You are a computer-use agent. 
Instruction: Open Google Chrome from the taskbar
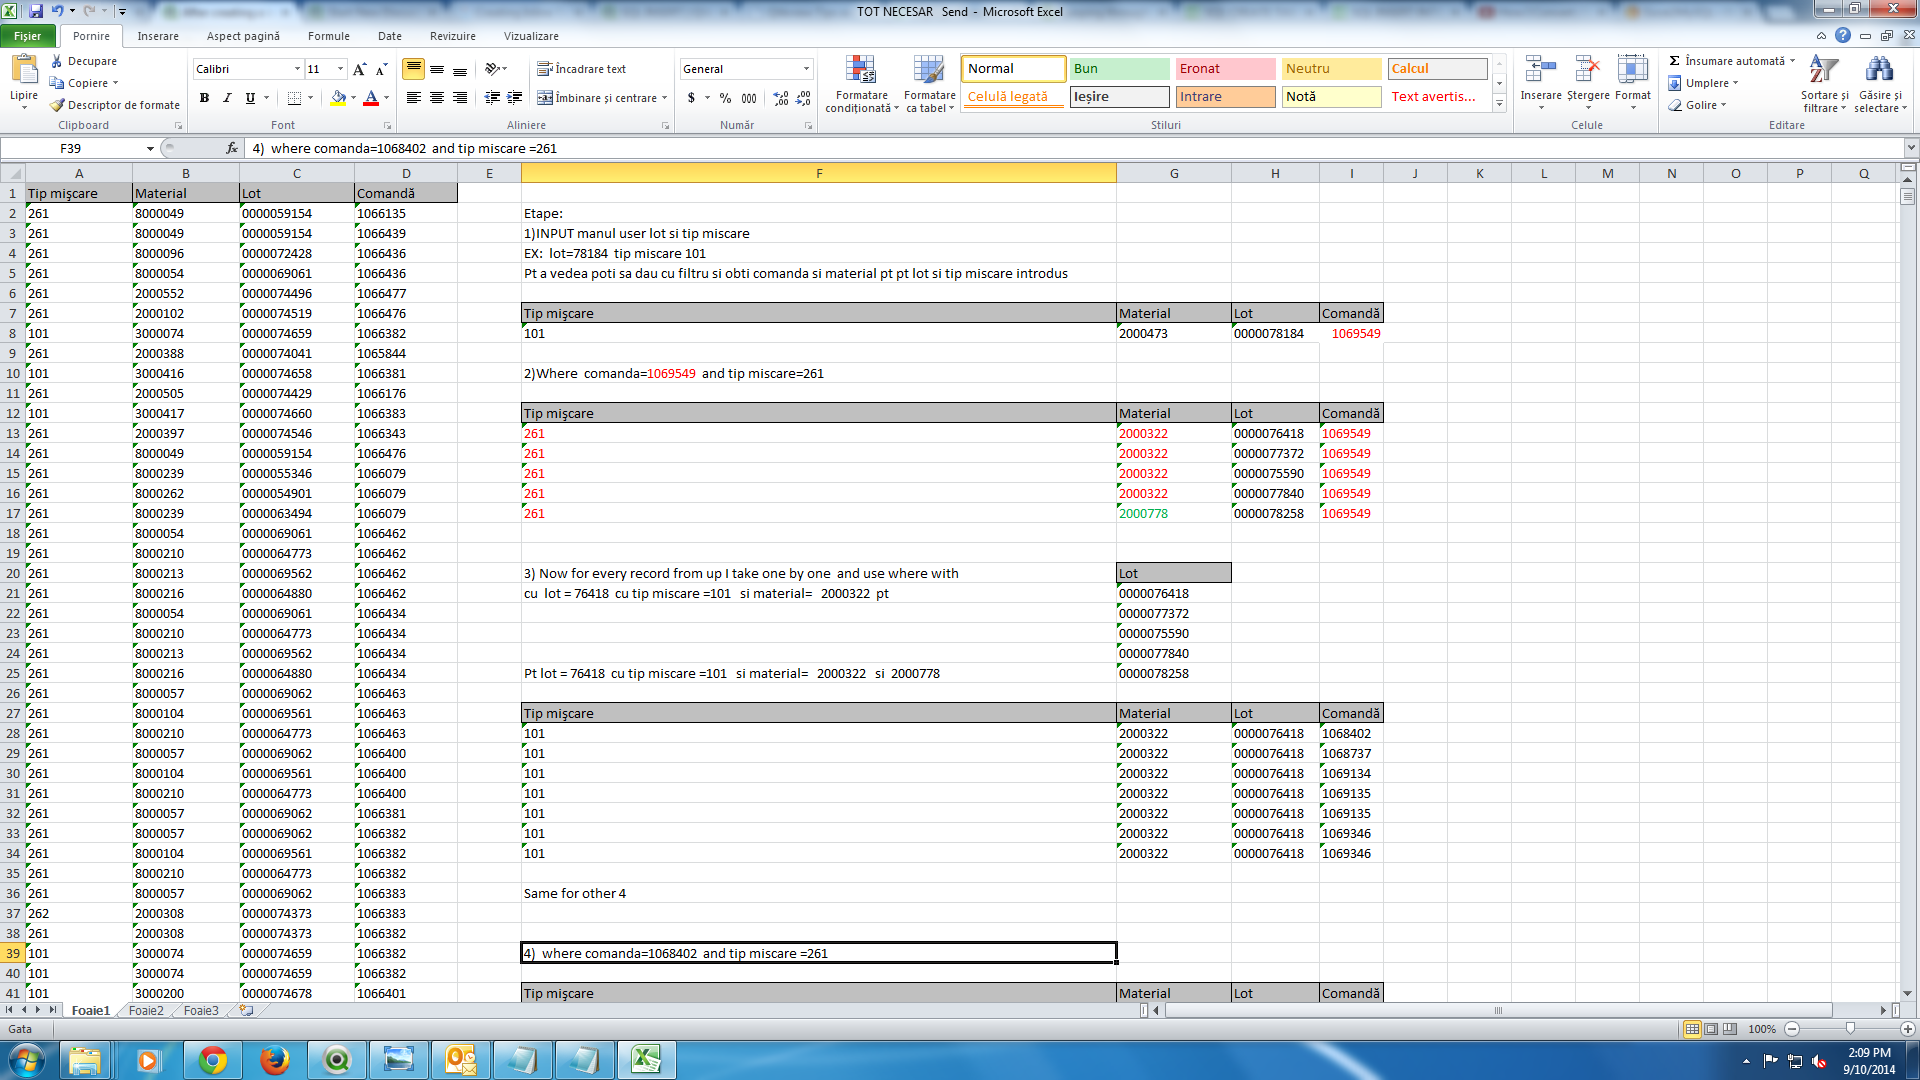click(x=212, y=1060)
